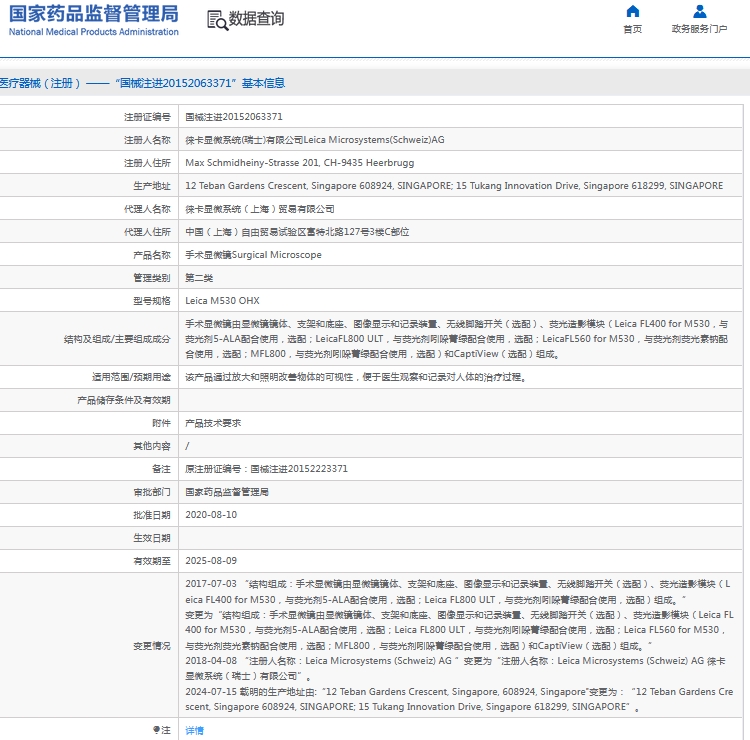Click the 2024-07-15 change record entry
The image size is (750, 740).
pyautogui.click(x=459, y=699)
